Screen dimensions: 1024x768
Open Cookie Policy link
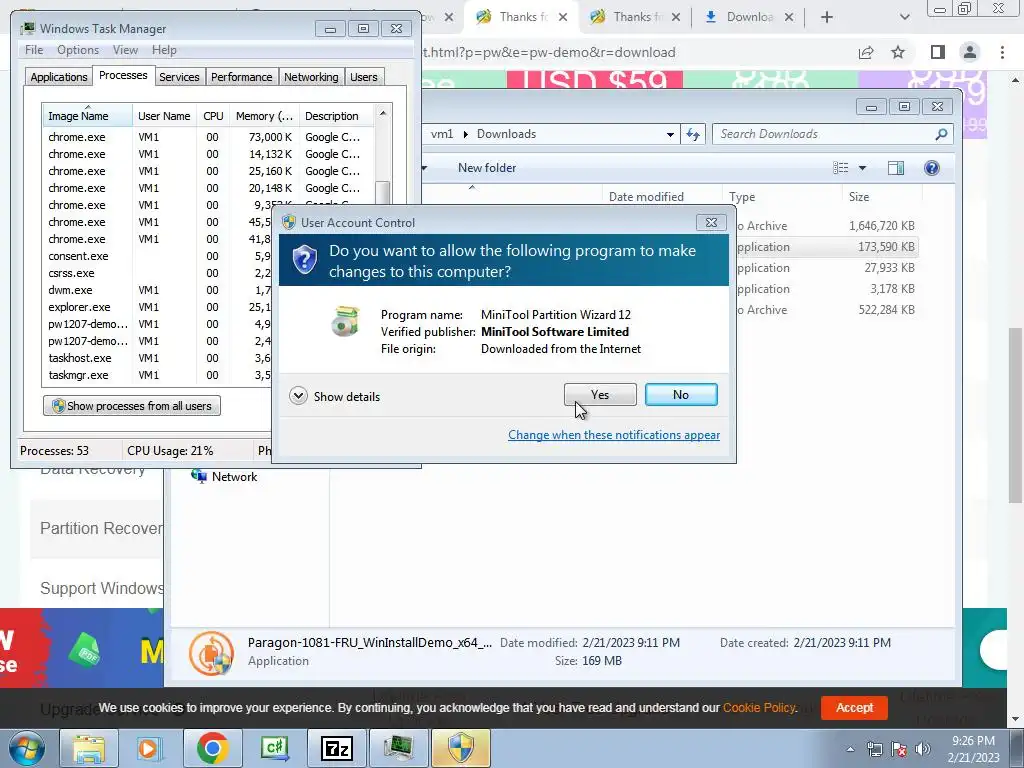coord(759,707)
